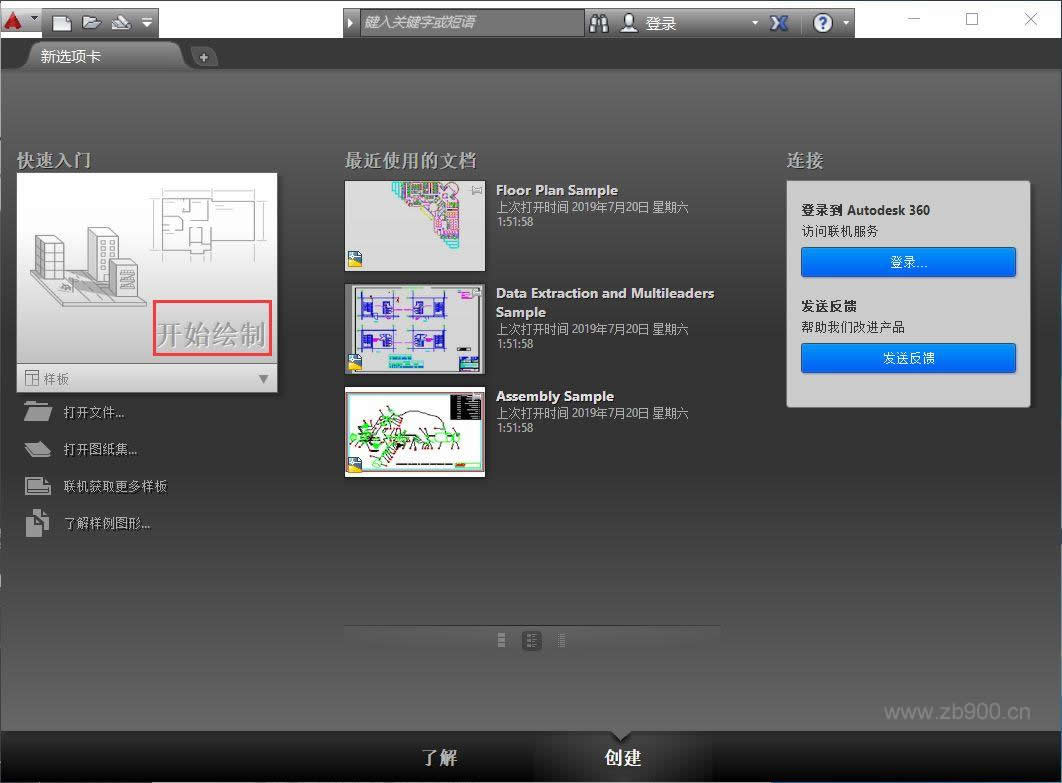Click the blue 登录 button for Autodesk 360
Image resolution: width=1062 pixels, height=783 pixels.
click(908, 262)
